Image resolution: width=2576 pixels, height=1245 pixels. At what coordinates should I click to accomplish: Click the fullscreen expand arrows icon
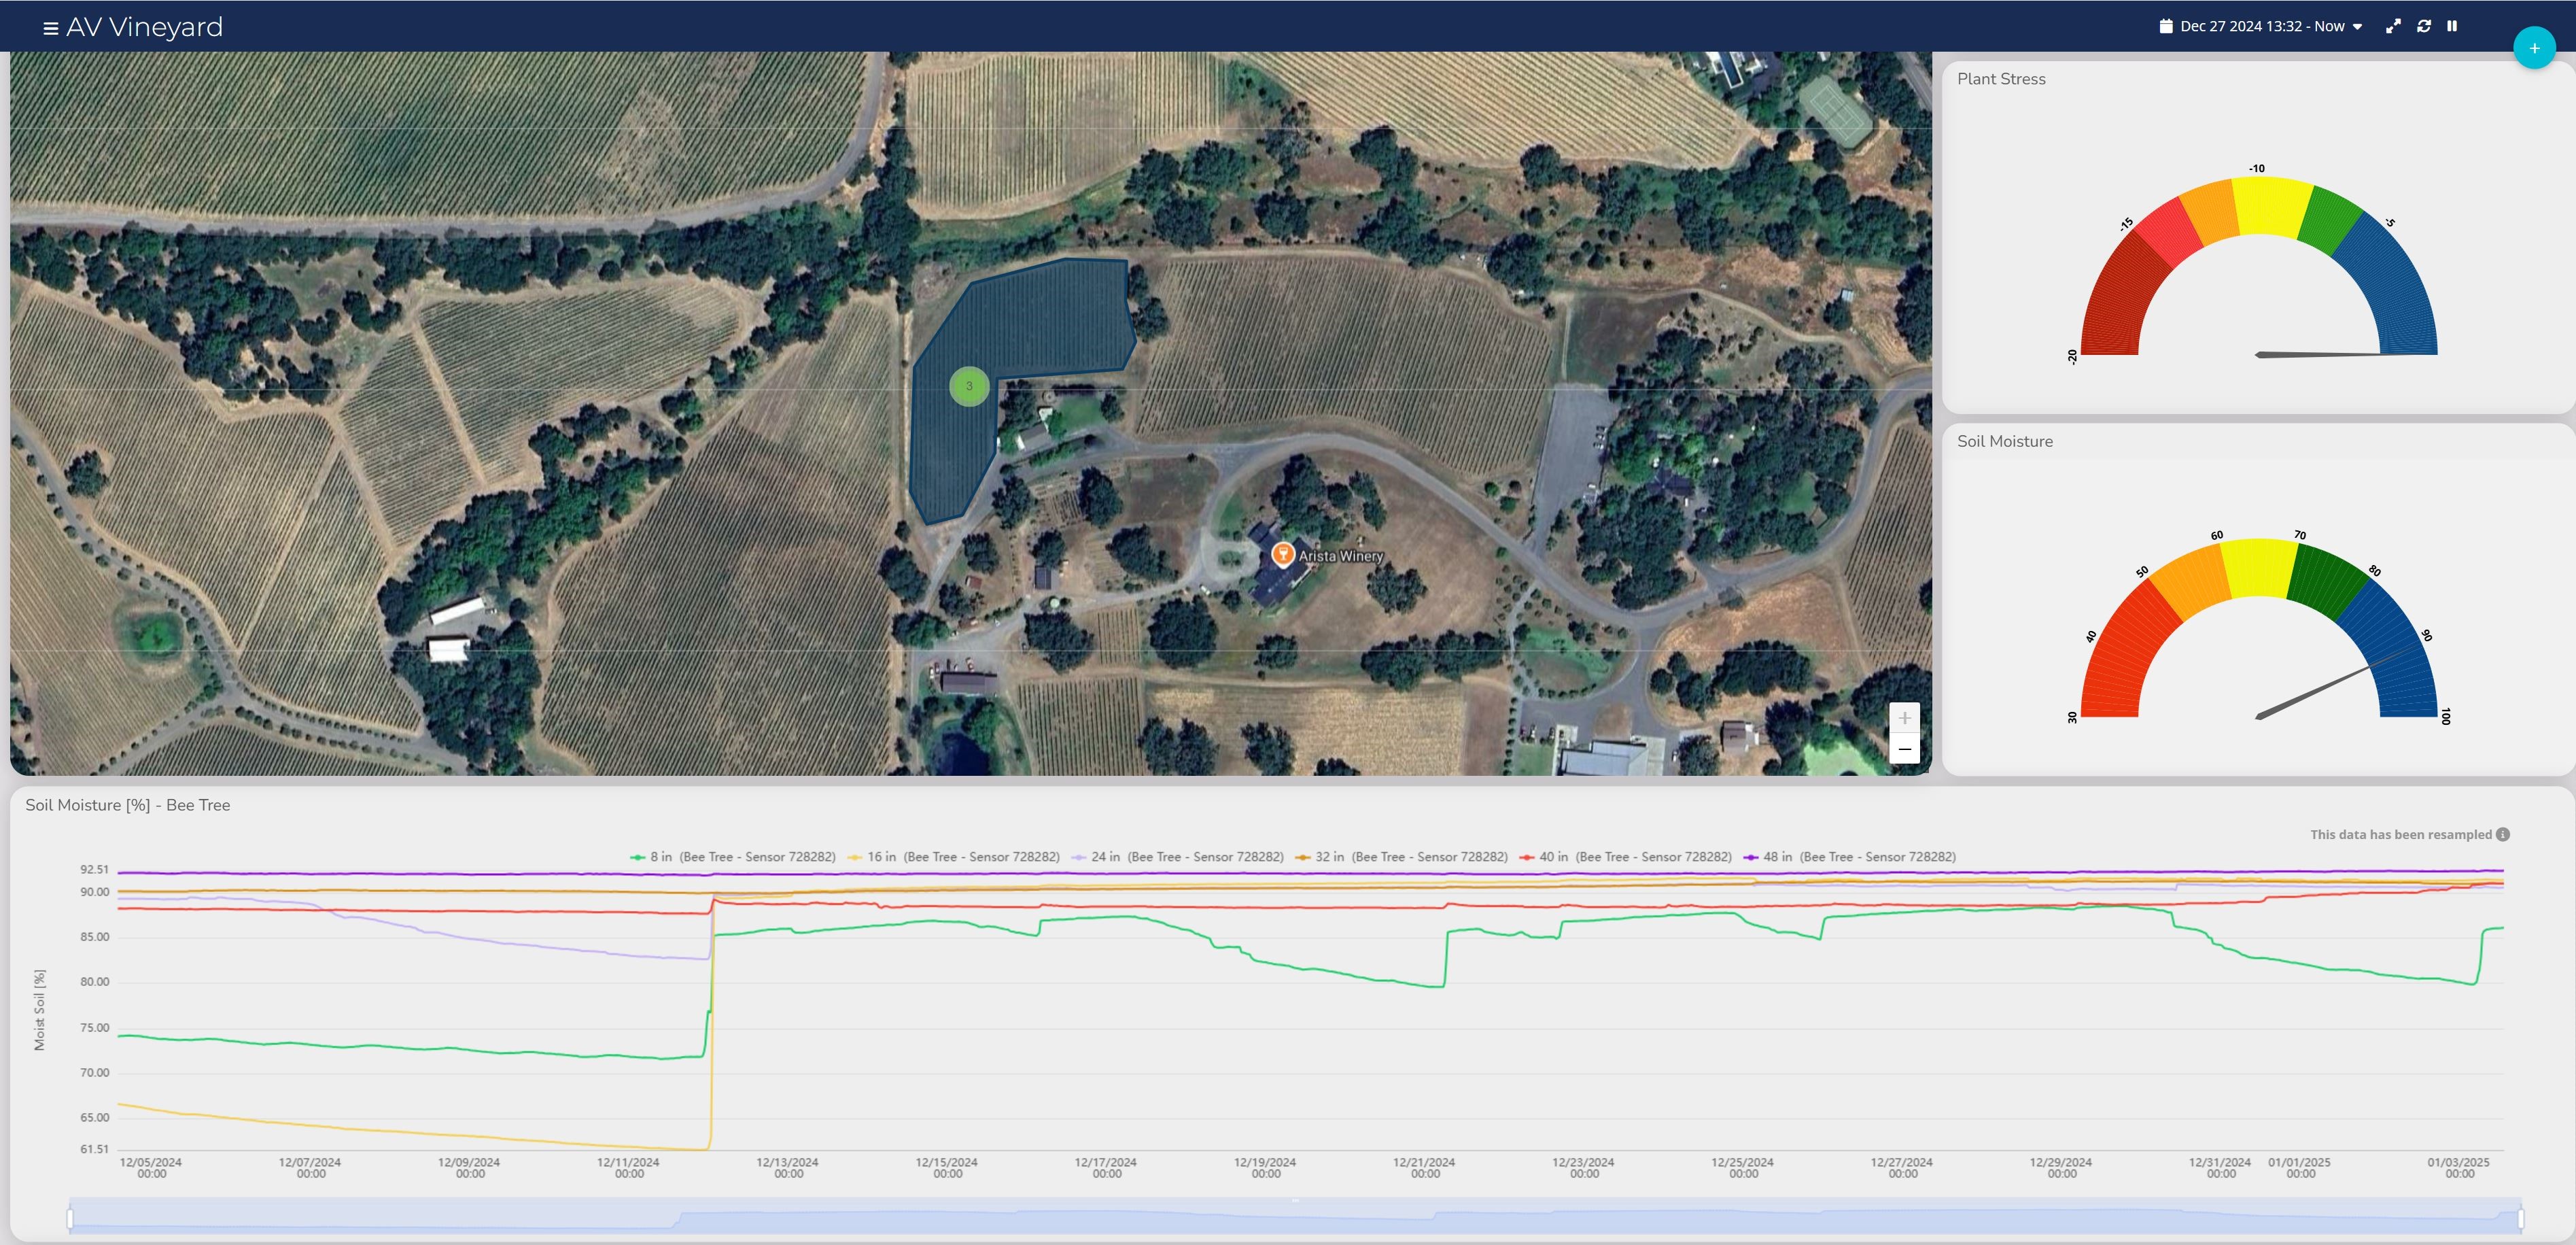(2393, 27)
